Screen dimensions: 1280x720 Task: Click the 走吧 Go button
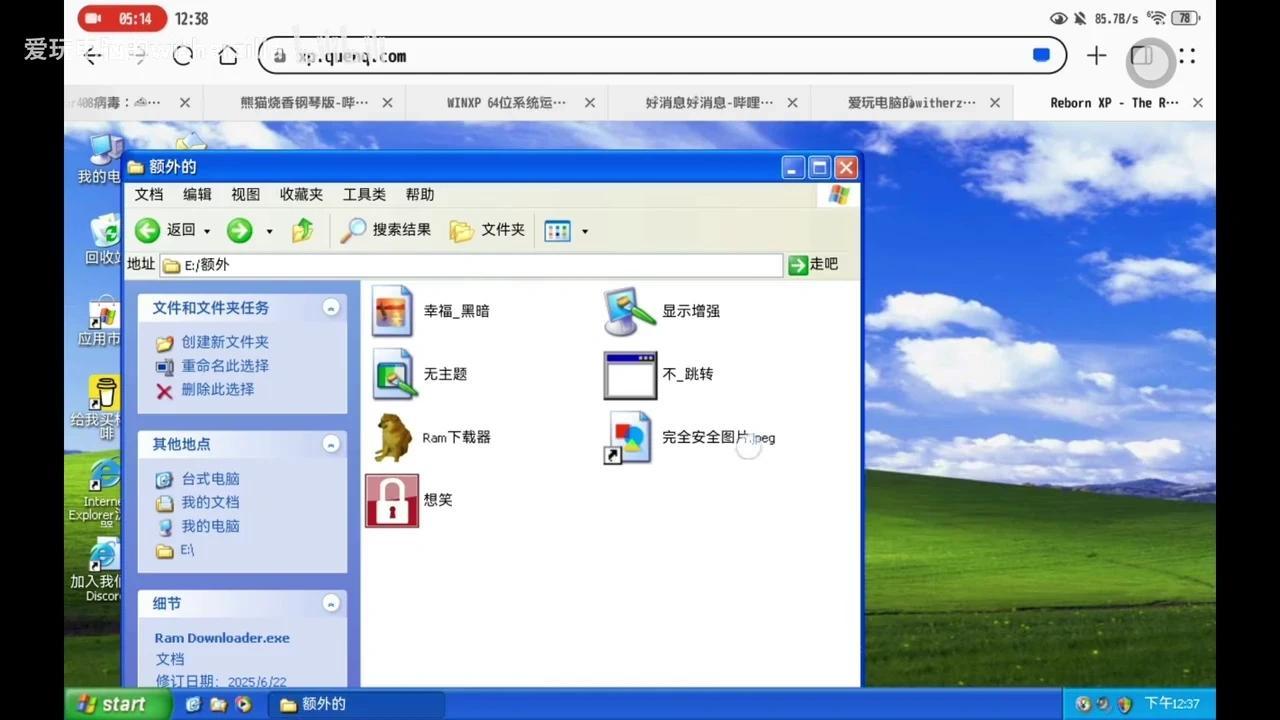coord(813,264)
